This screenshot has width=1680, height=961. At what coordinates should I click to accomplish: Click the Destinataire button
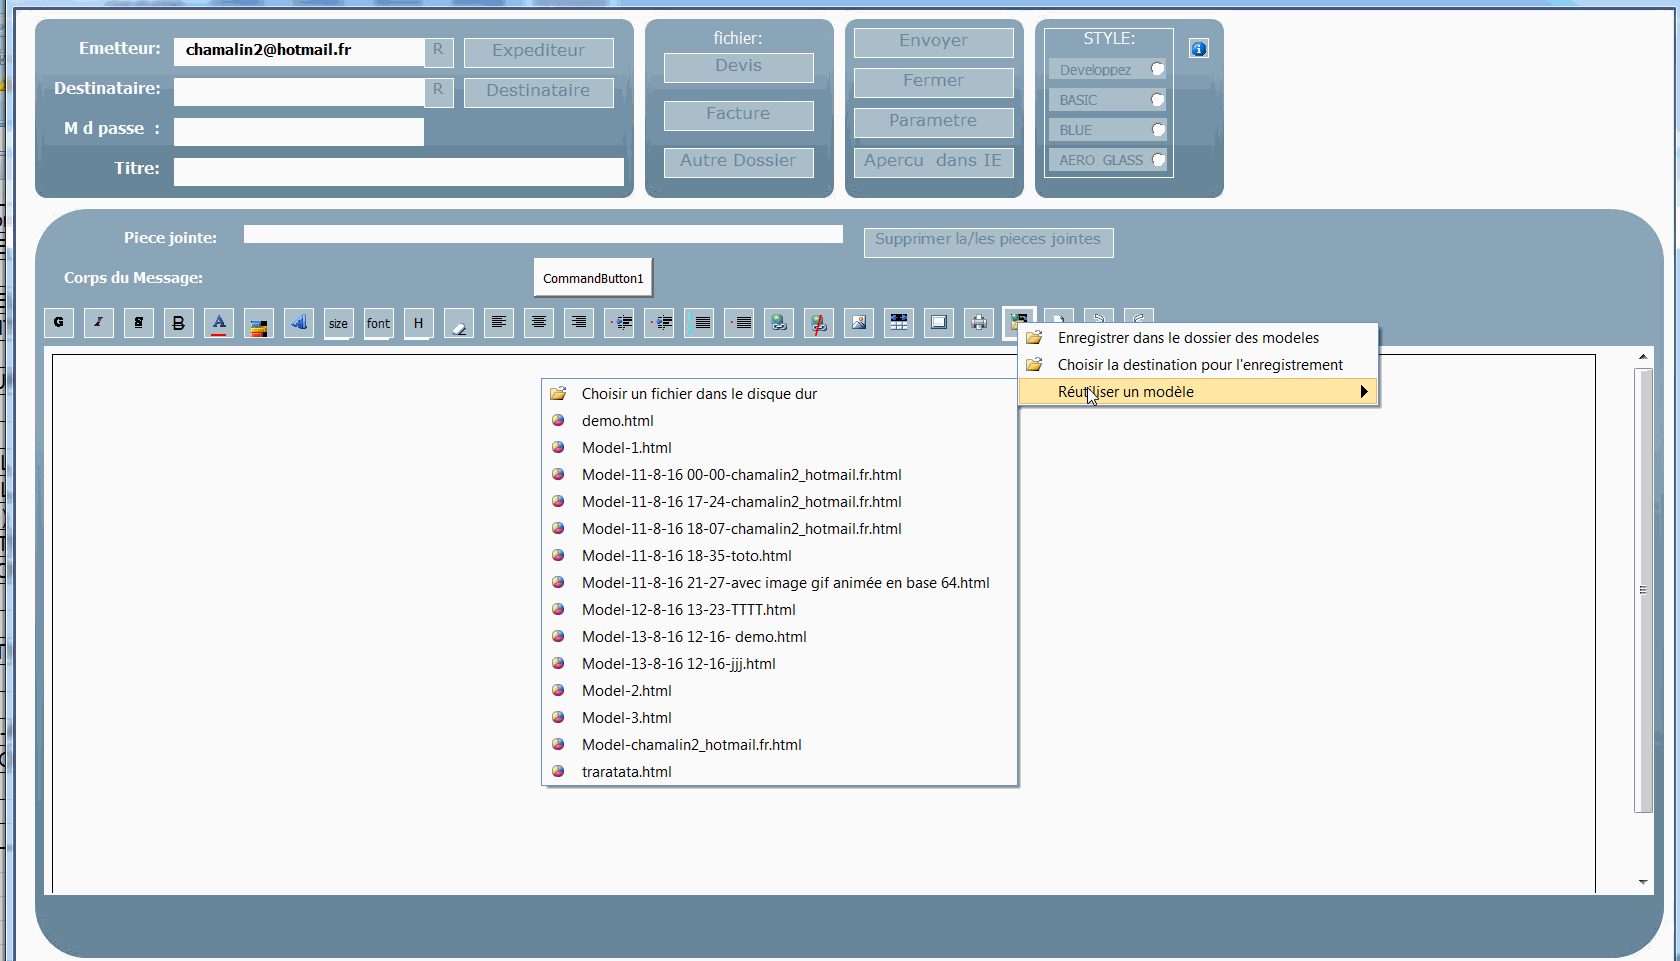coord(539,92)
